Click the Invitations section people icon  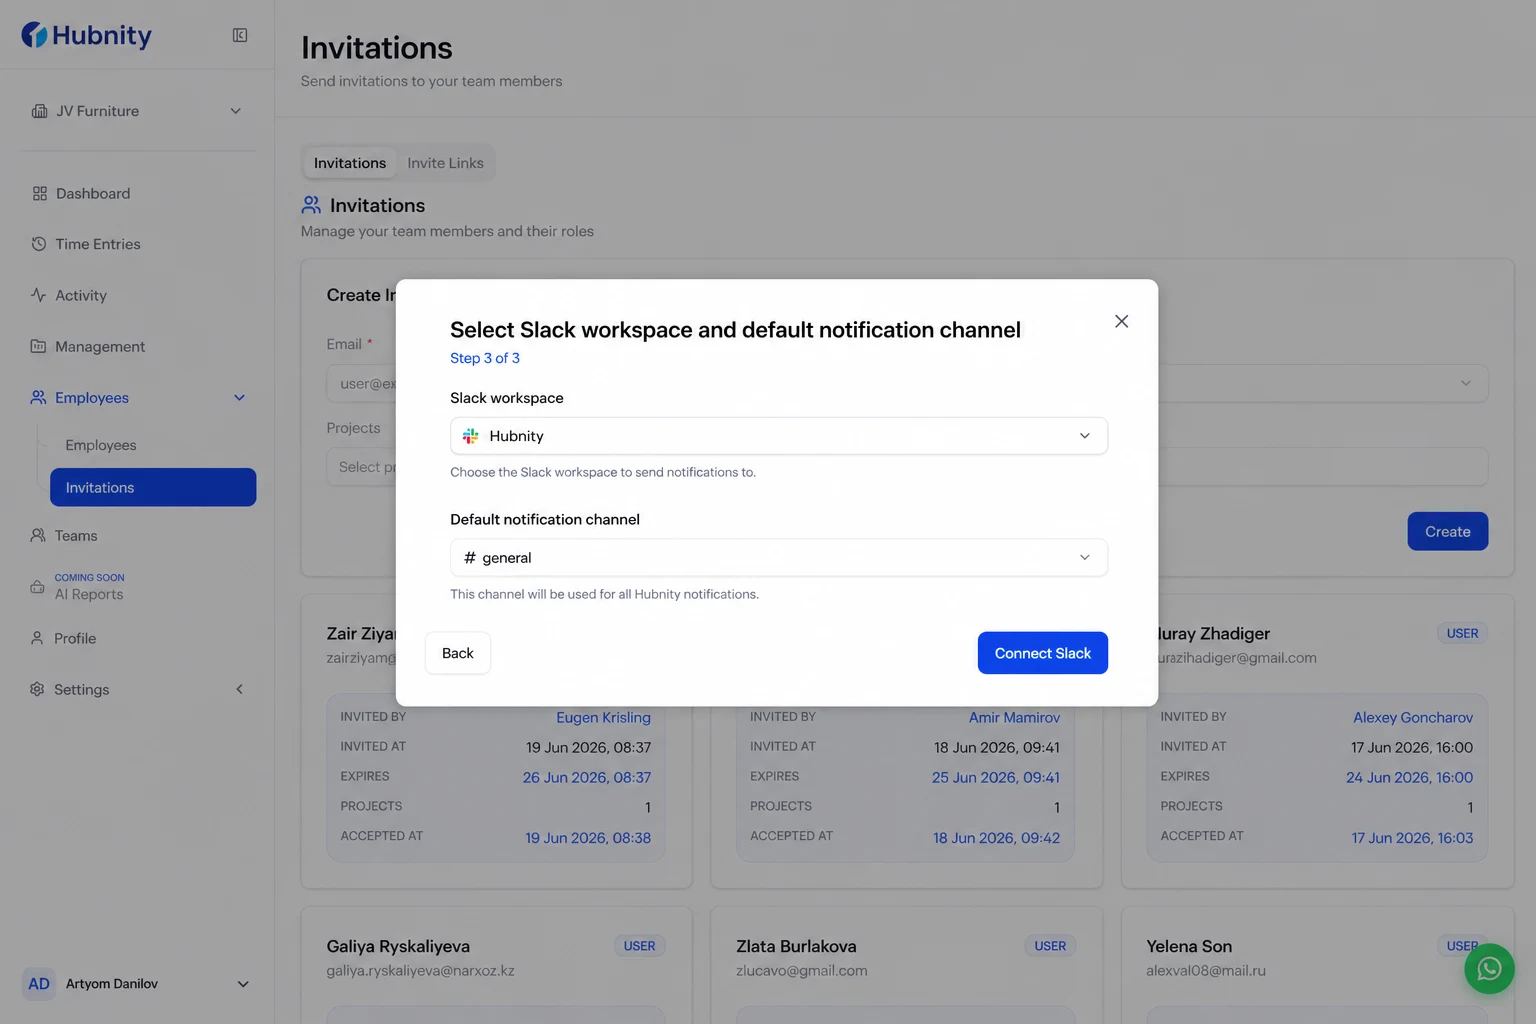coord(311,205)
